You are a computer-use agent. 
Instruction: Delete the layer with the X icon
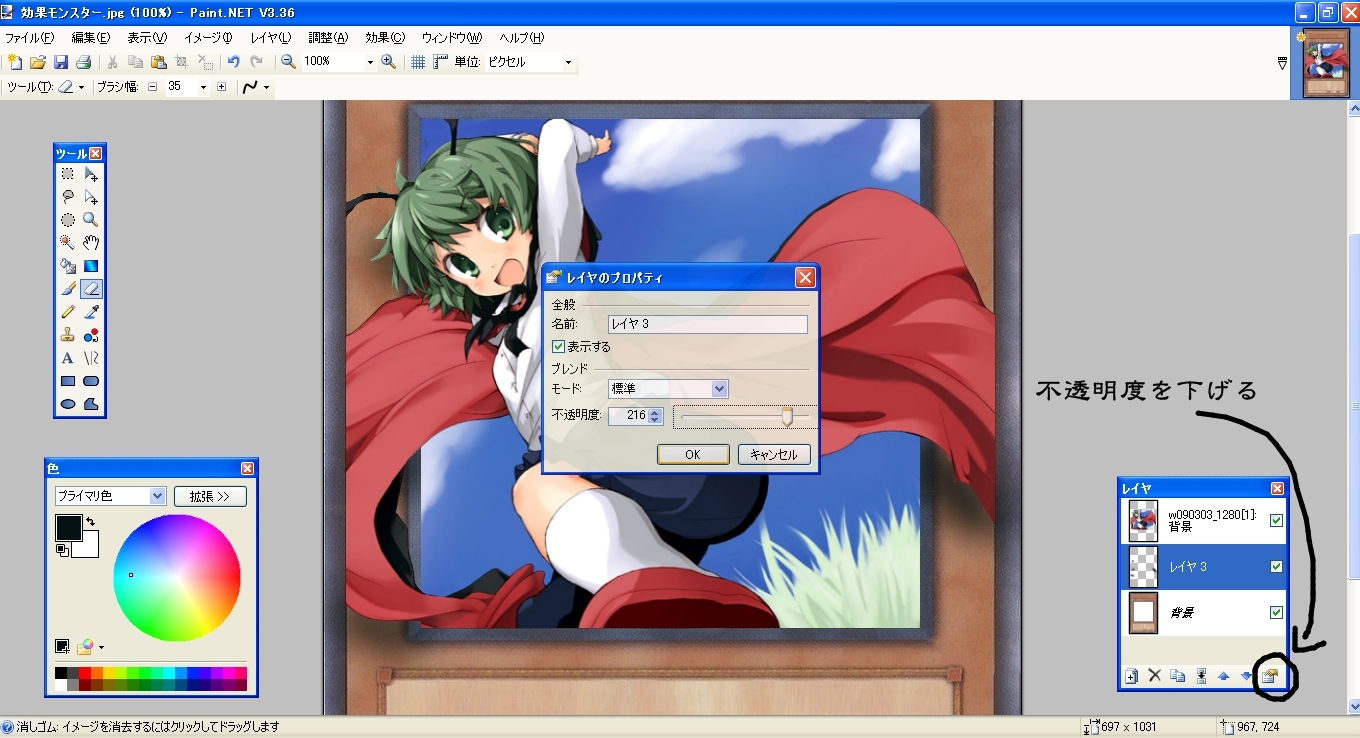[x=1154, y=676]
